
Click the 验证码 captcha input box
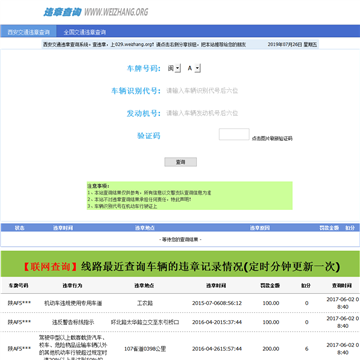(x=234, y=134)
